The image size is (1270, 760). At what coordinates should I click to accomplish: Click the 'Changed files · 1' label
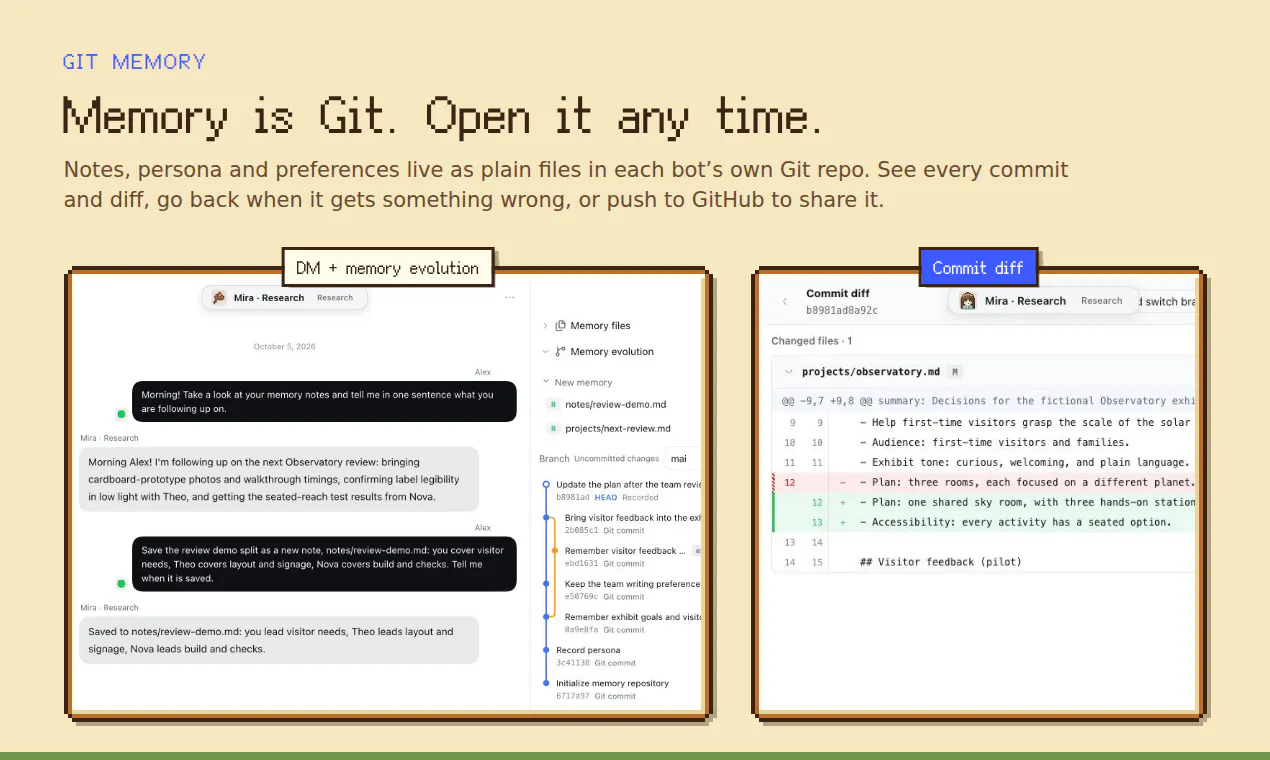click(x=812, y=341)
